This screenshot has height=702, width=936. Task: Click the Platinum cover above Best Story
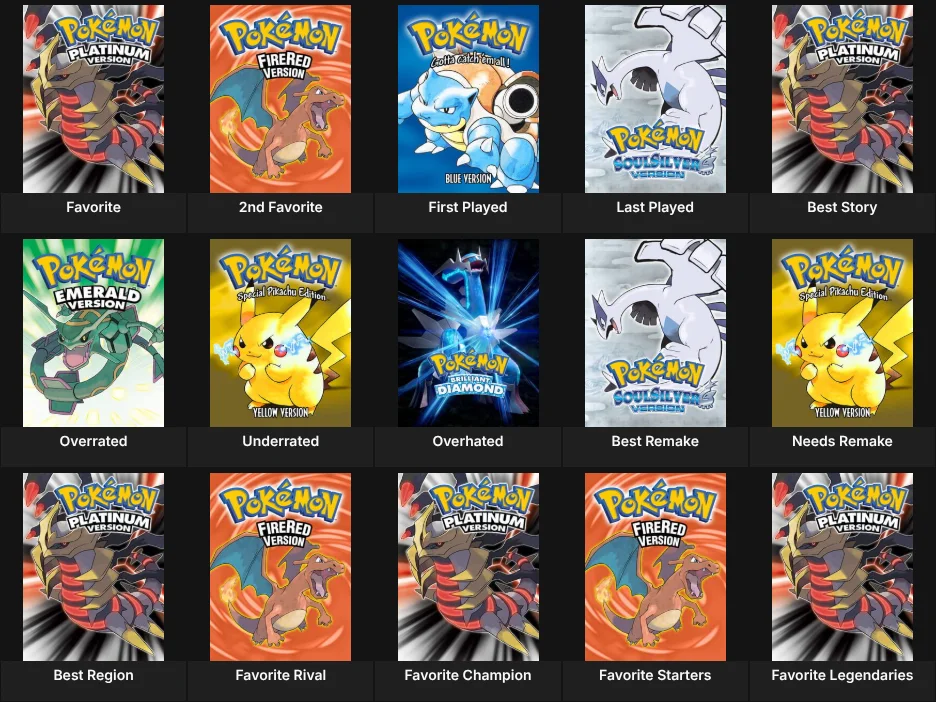point(842,99)
